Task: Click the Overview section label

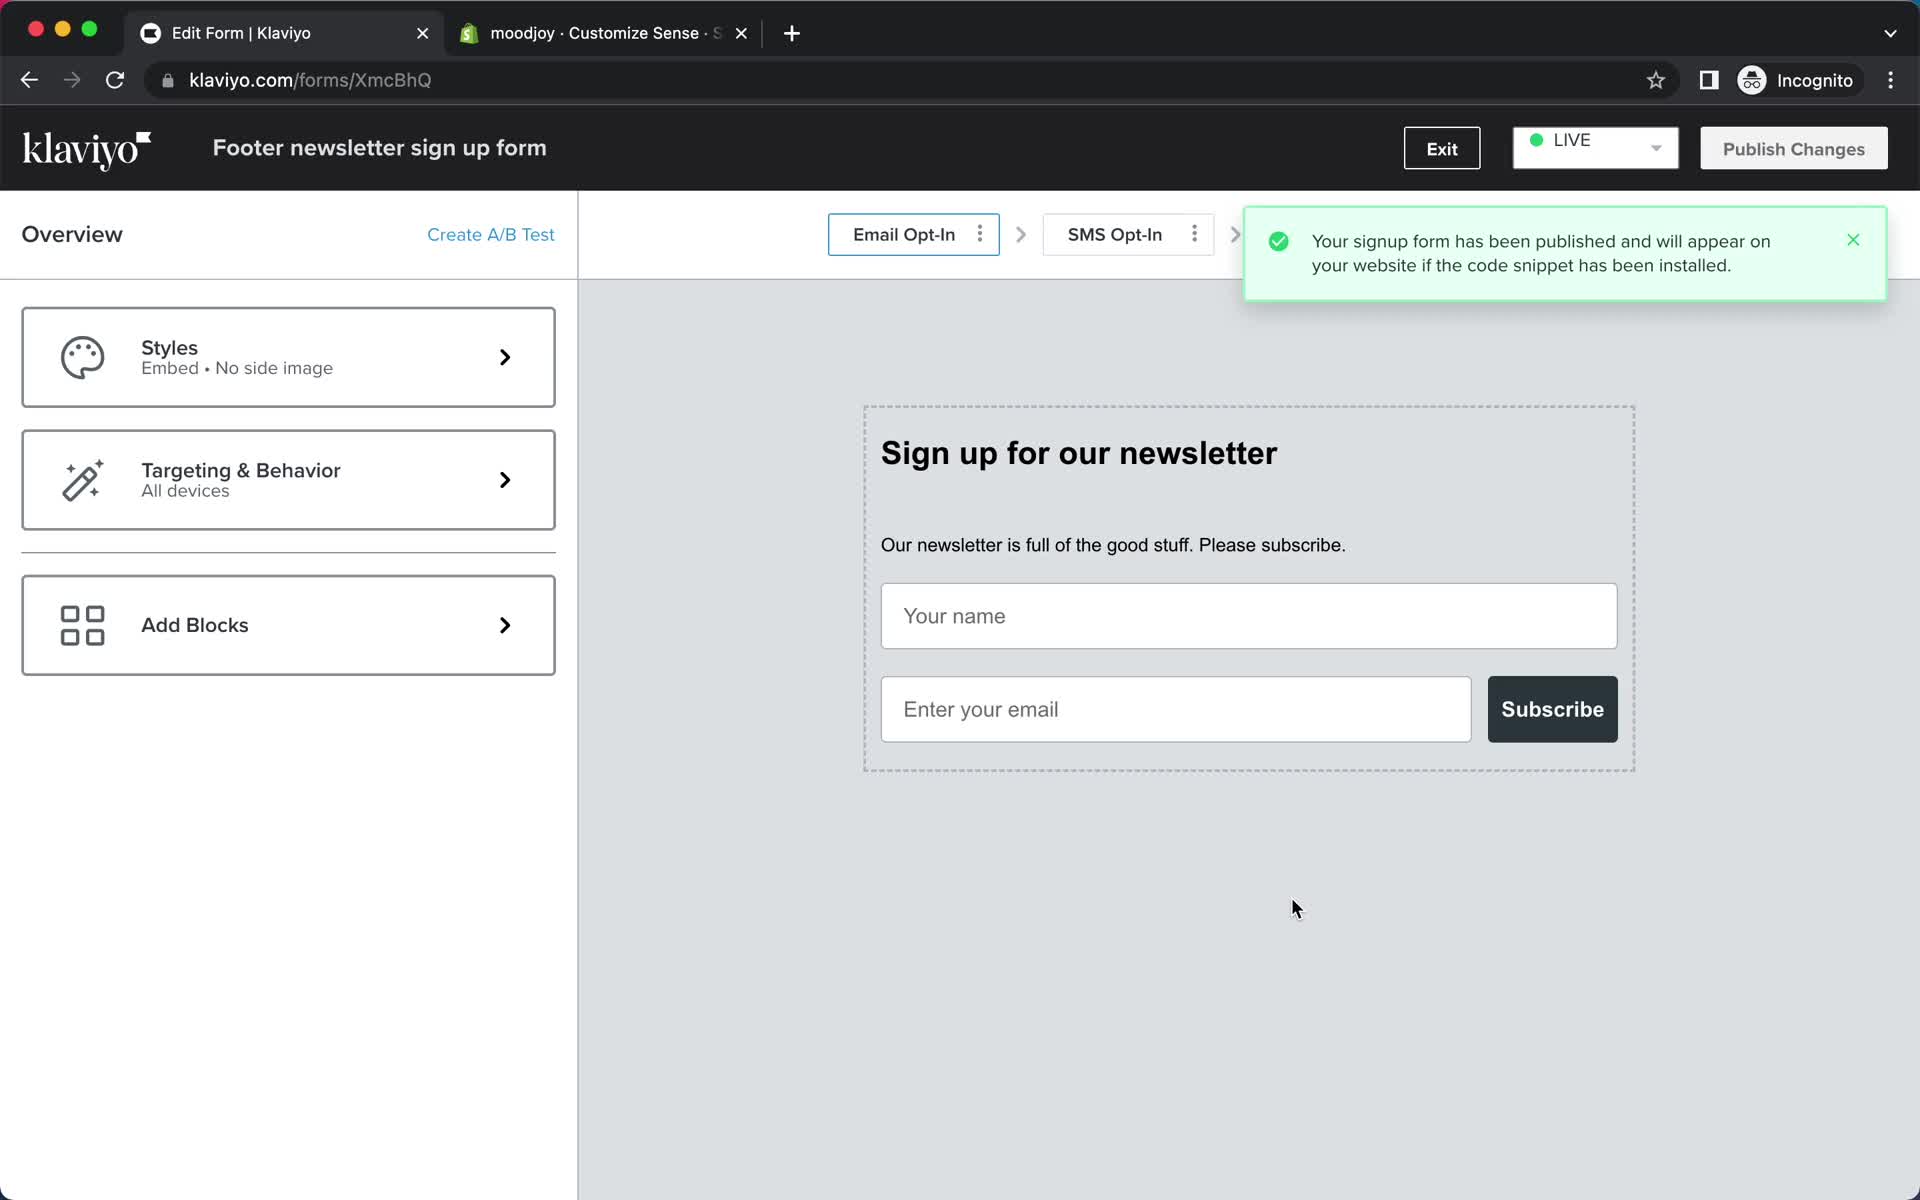Action: point(72,234)
